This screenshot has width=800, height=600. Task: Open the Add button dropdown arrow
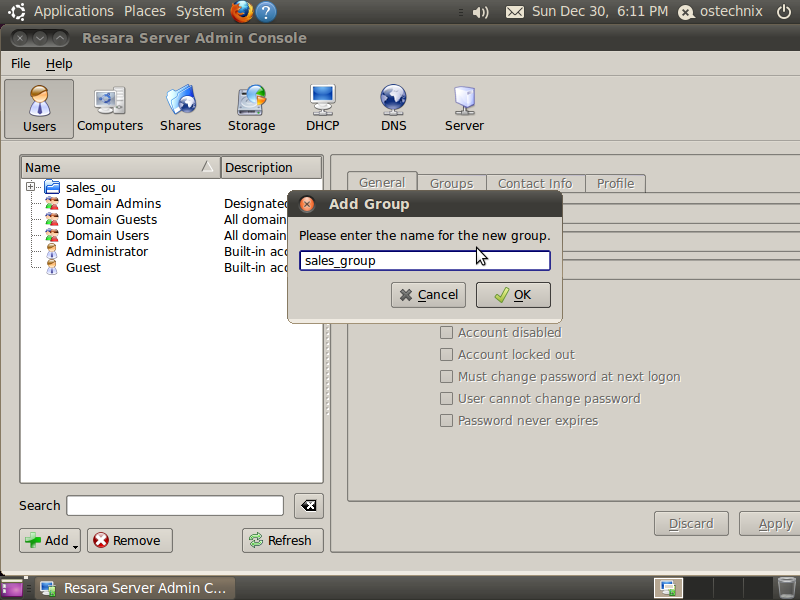(x=76, y=547)
